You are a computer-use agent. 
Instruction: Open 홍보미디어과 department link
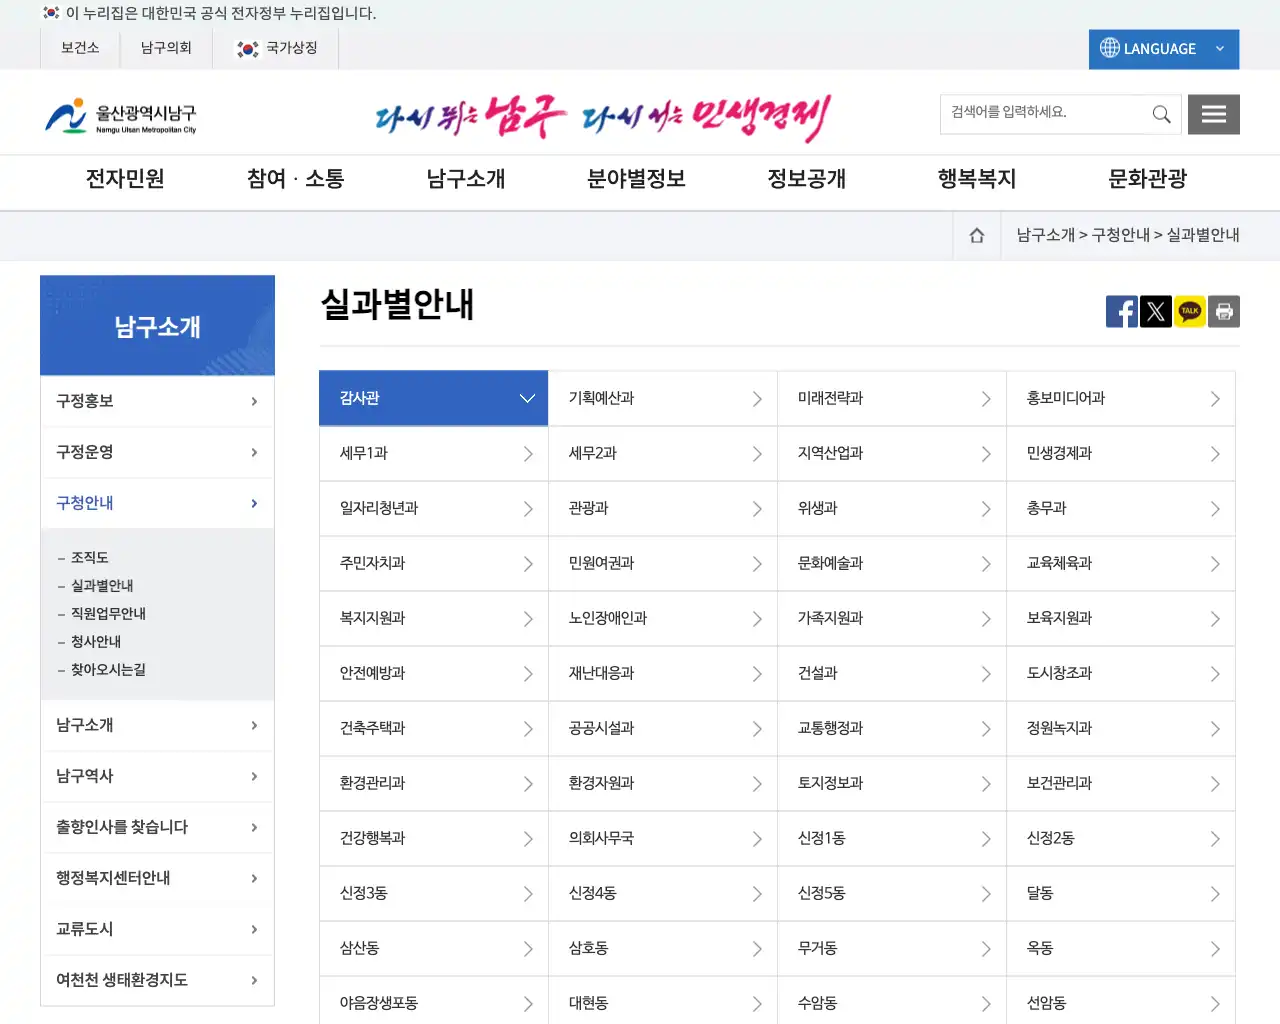pyautogui.click(x=1121, y=398)
